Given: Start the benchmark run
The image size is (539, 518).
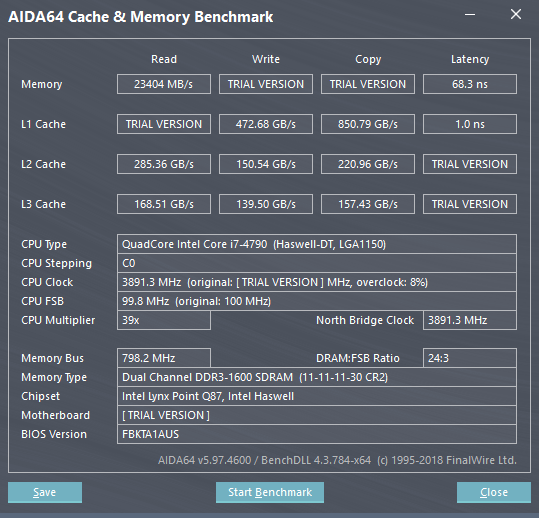Looking at the screenshot, I should pyautogui.click(x=270, y=492).
